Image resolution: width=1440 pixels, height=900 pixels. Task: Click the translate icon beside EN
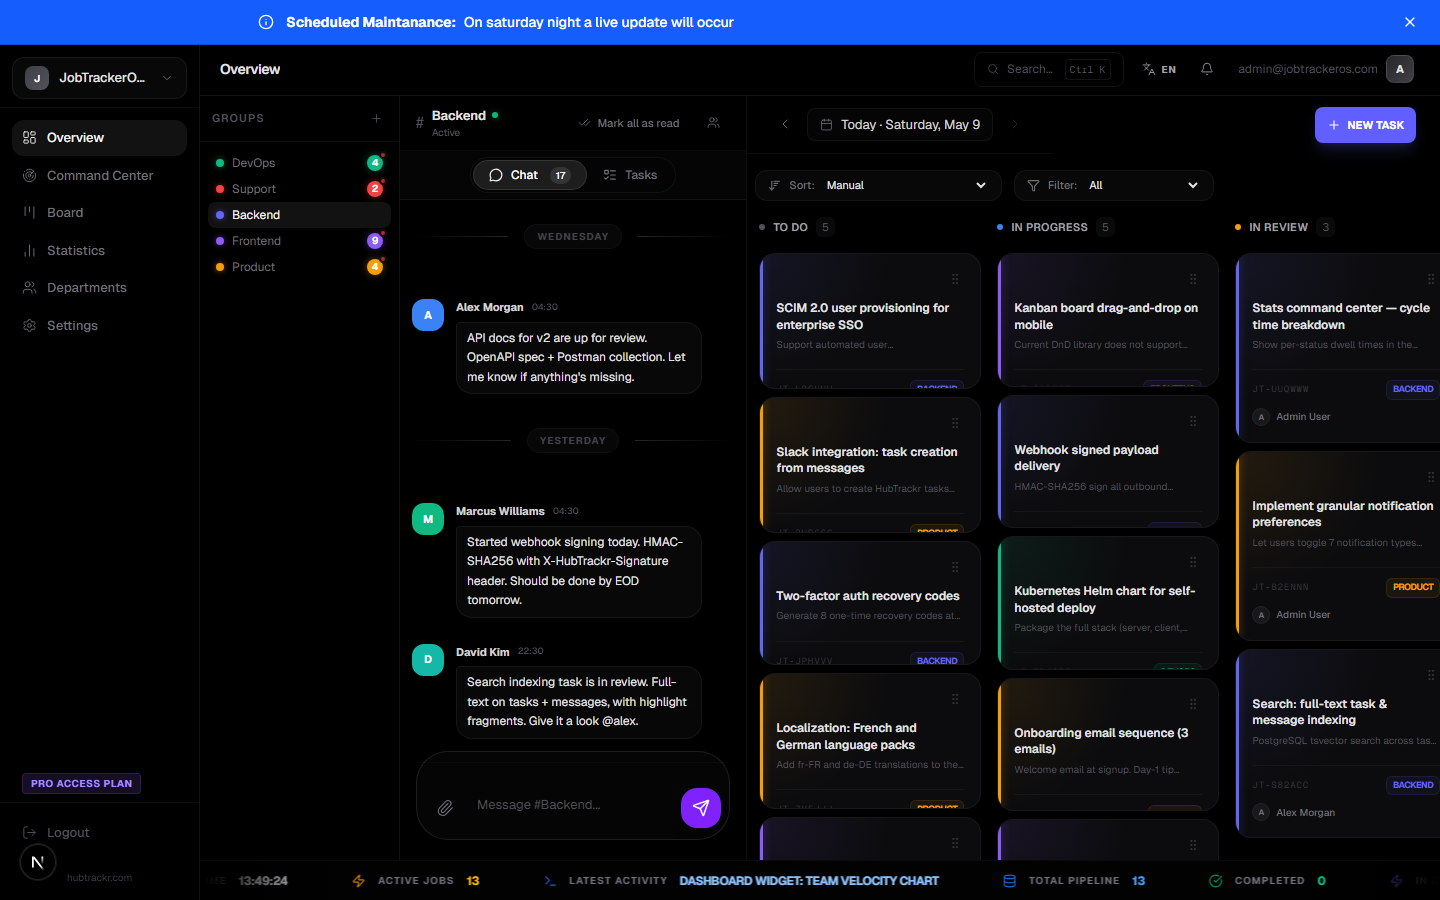(1148, 69)
